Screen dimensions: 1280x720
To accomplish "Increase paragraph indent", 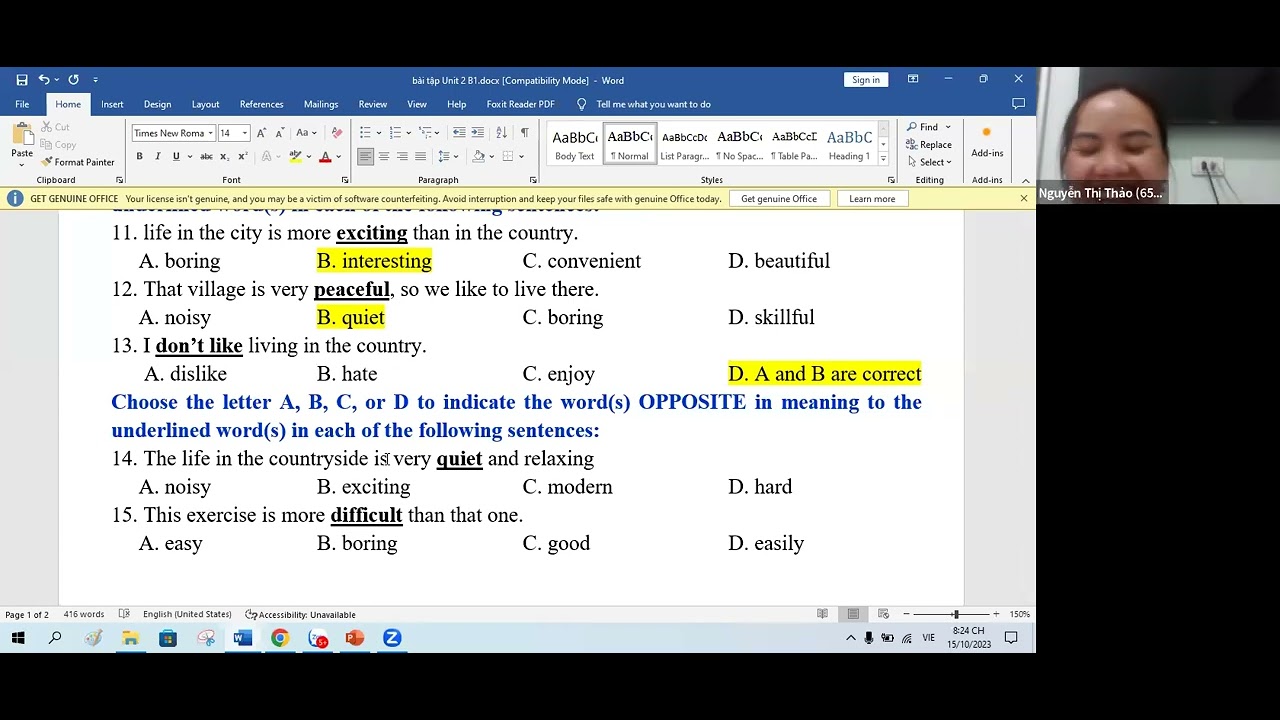I will [478, 133].
